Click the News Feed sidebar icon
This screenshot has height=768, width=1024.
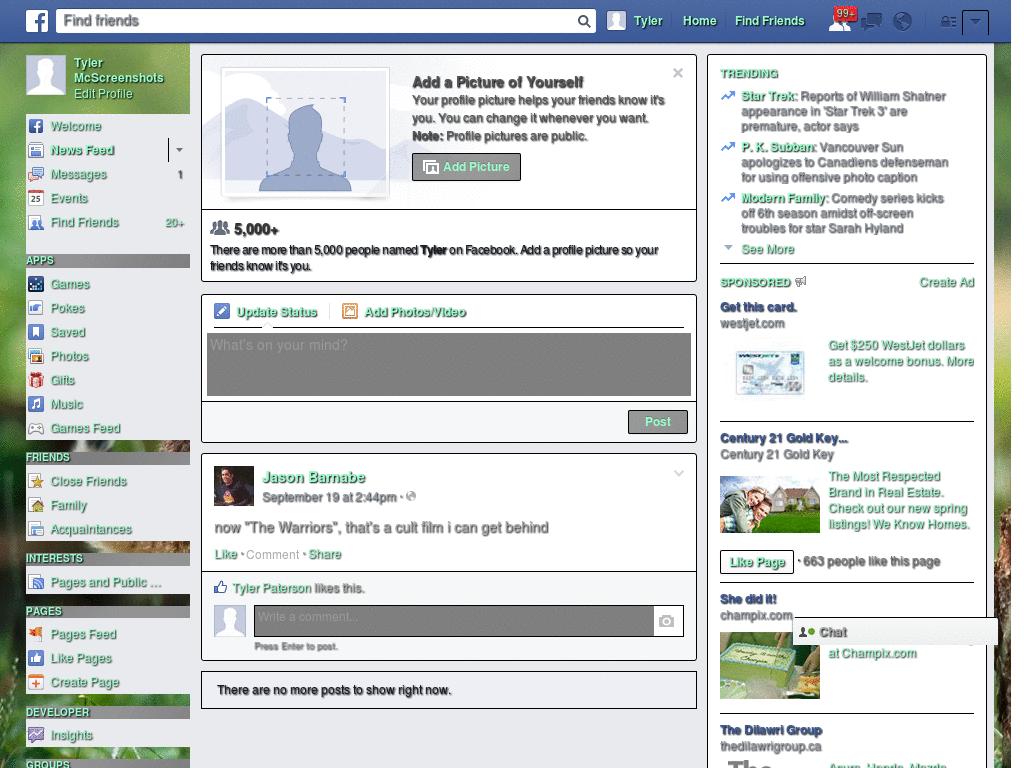(36, 150)
